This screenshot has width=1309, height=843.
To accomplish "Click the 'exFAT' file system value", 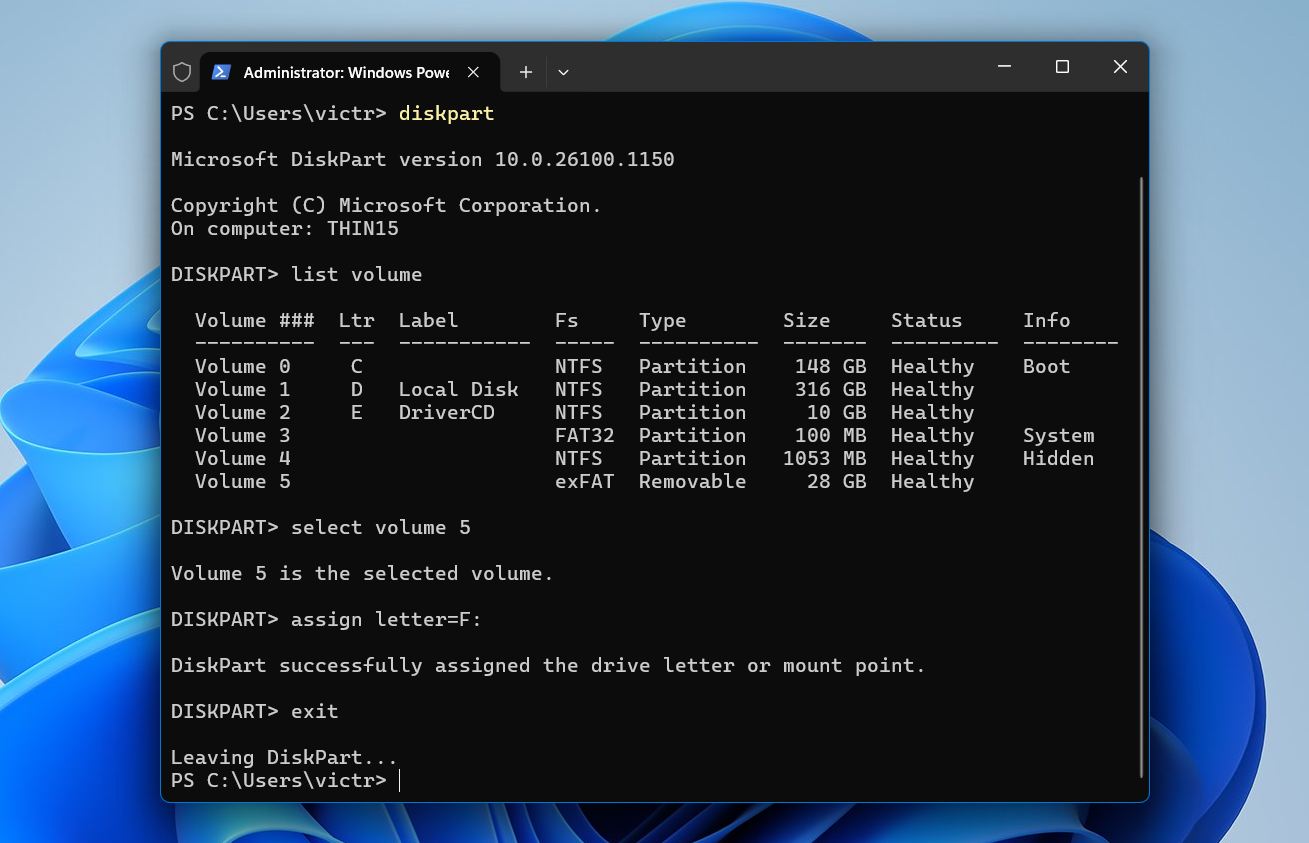I will click(585, 481).
